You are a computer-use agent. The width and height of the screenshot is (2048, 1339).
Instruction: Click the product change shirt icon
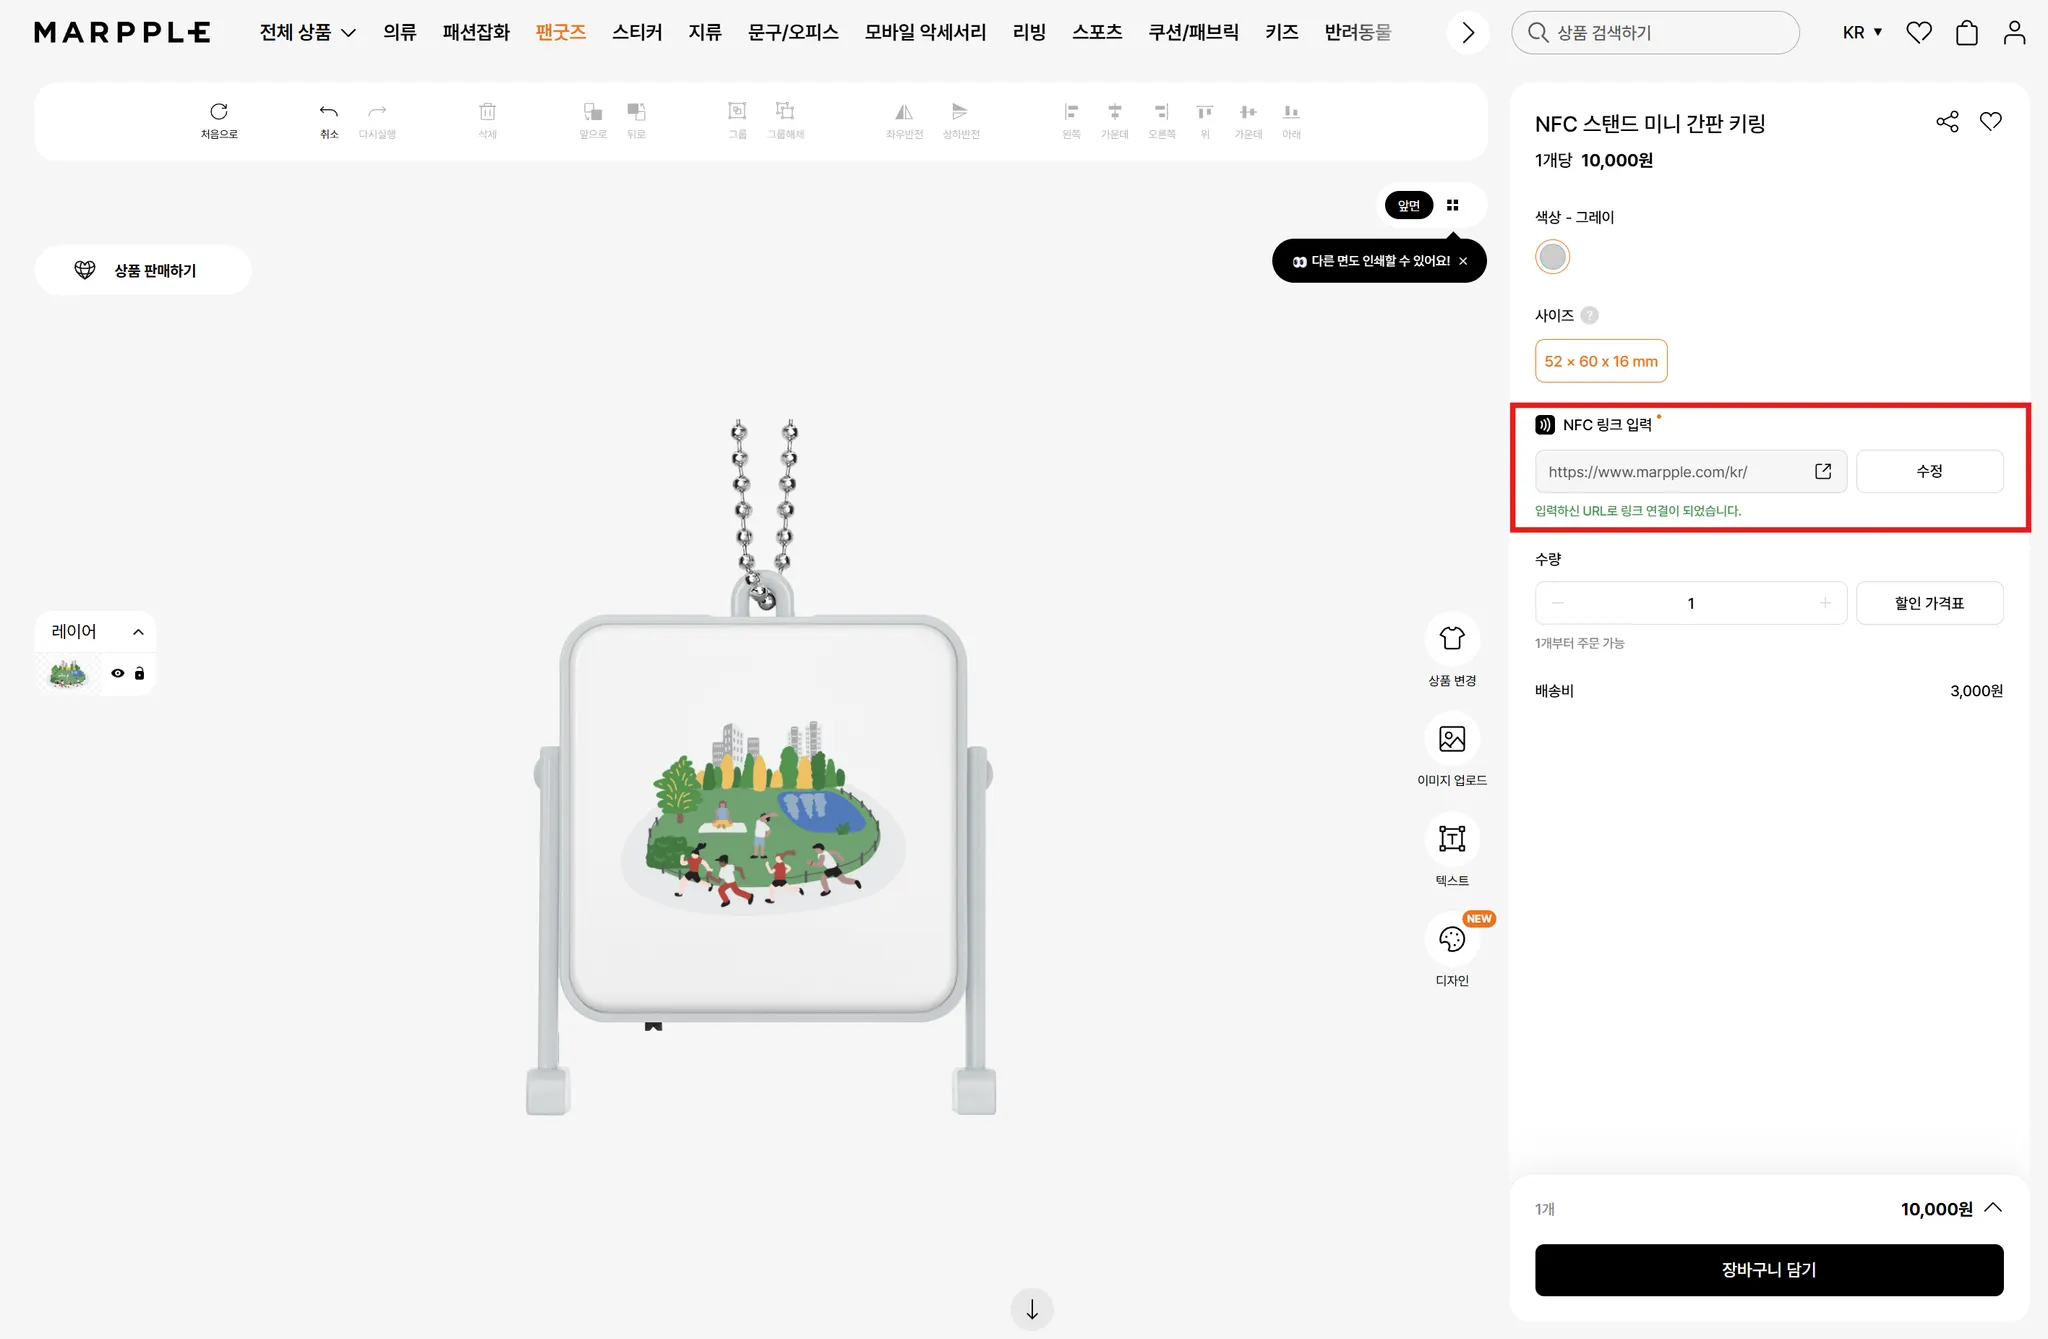[x=1451, y=639]
